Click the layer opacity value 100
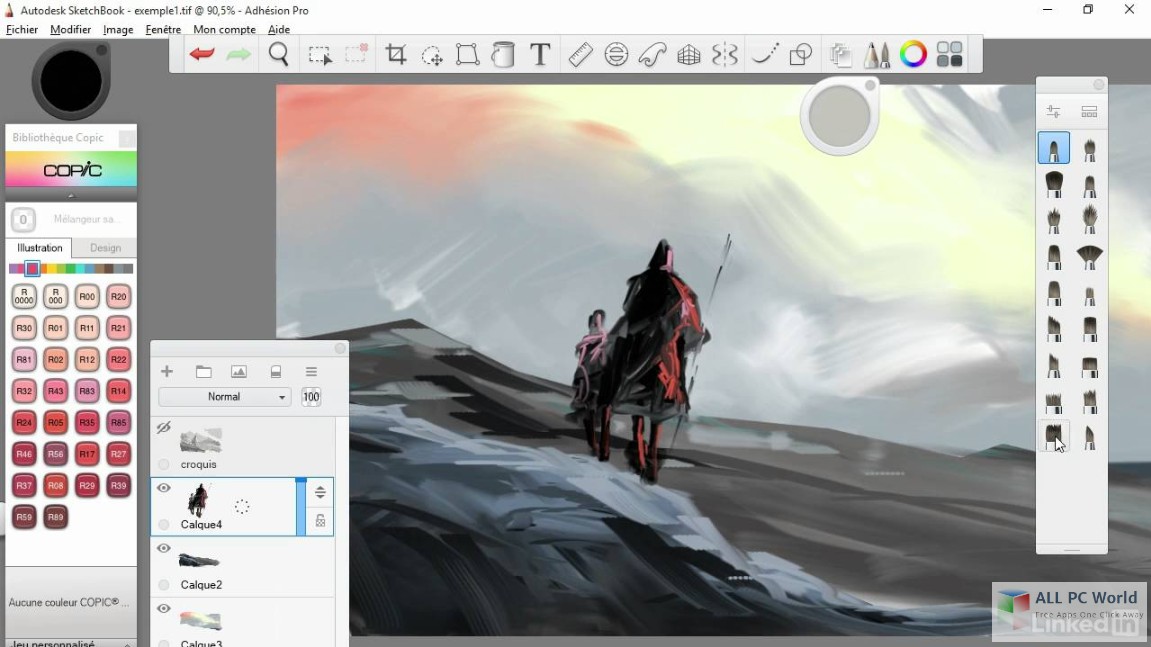 [311, 397]
